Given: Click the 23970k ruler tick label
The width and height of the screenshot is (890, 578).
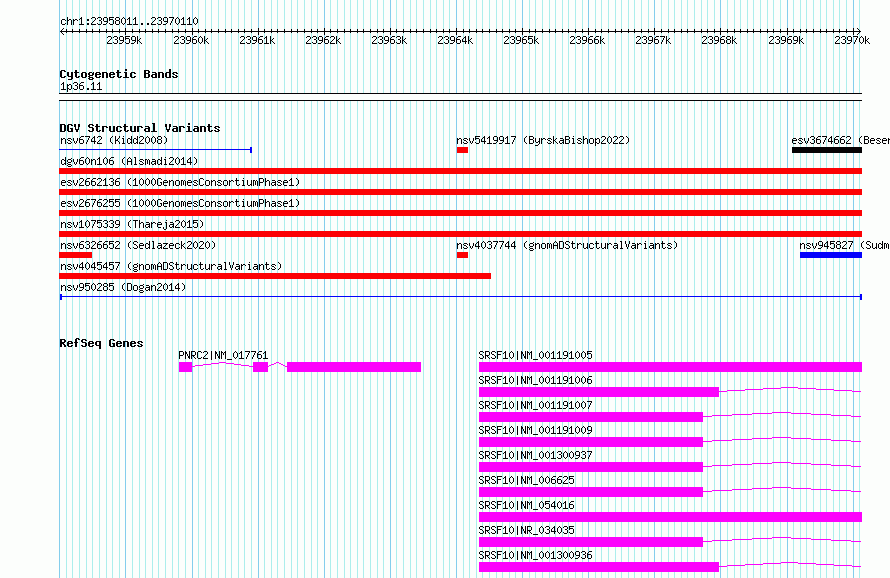Looking at the screenshot, I should (851, 40).
